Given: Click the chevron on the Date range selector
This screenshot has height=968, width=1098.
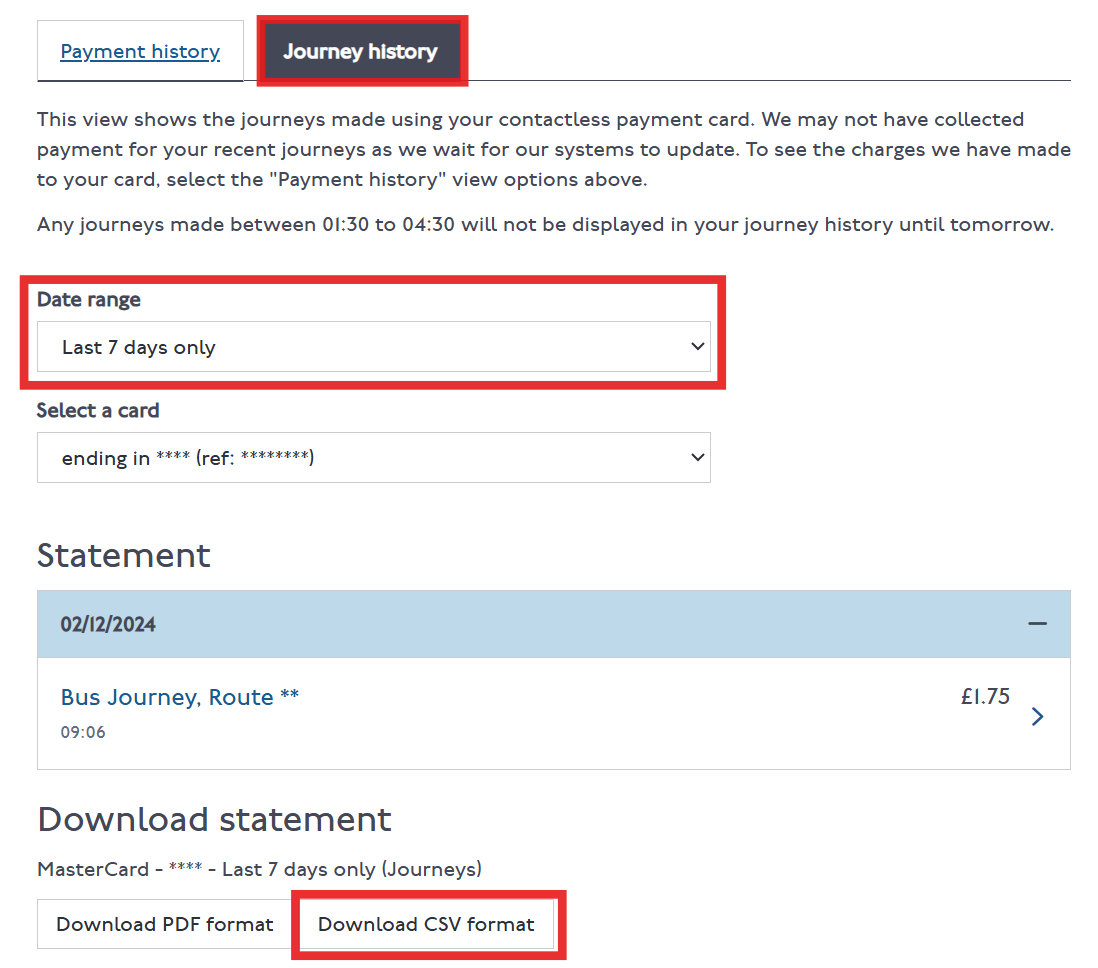Looking at the screenshot, I should coord(698,347).
